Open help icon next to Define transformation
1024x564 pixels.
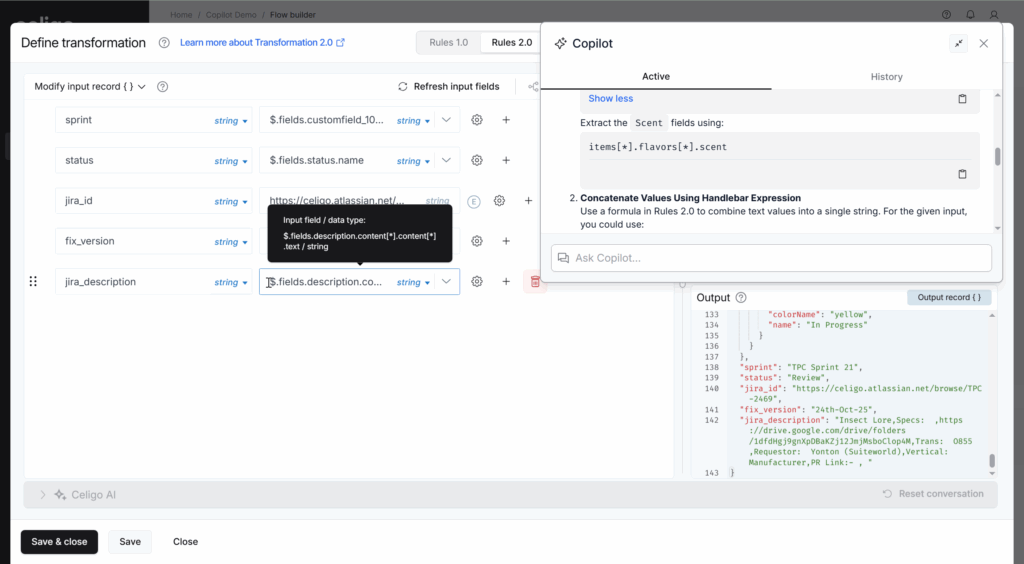164,43
